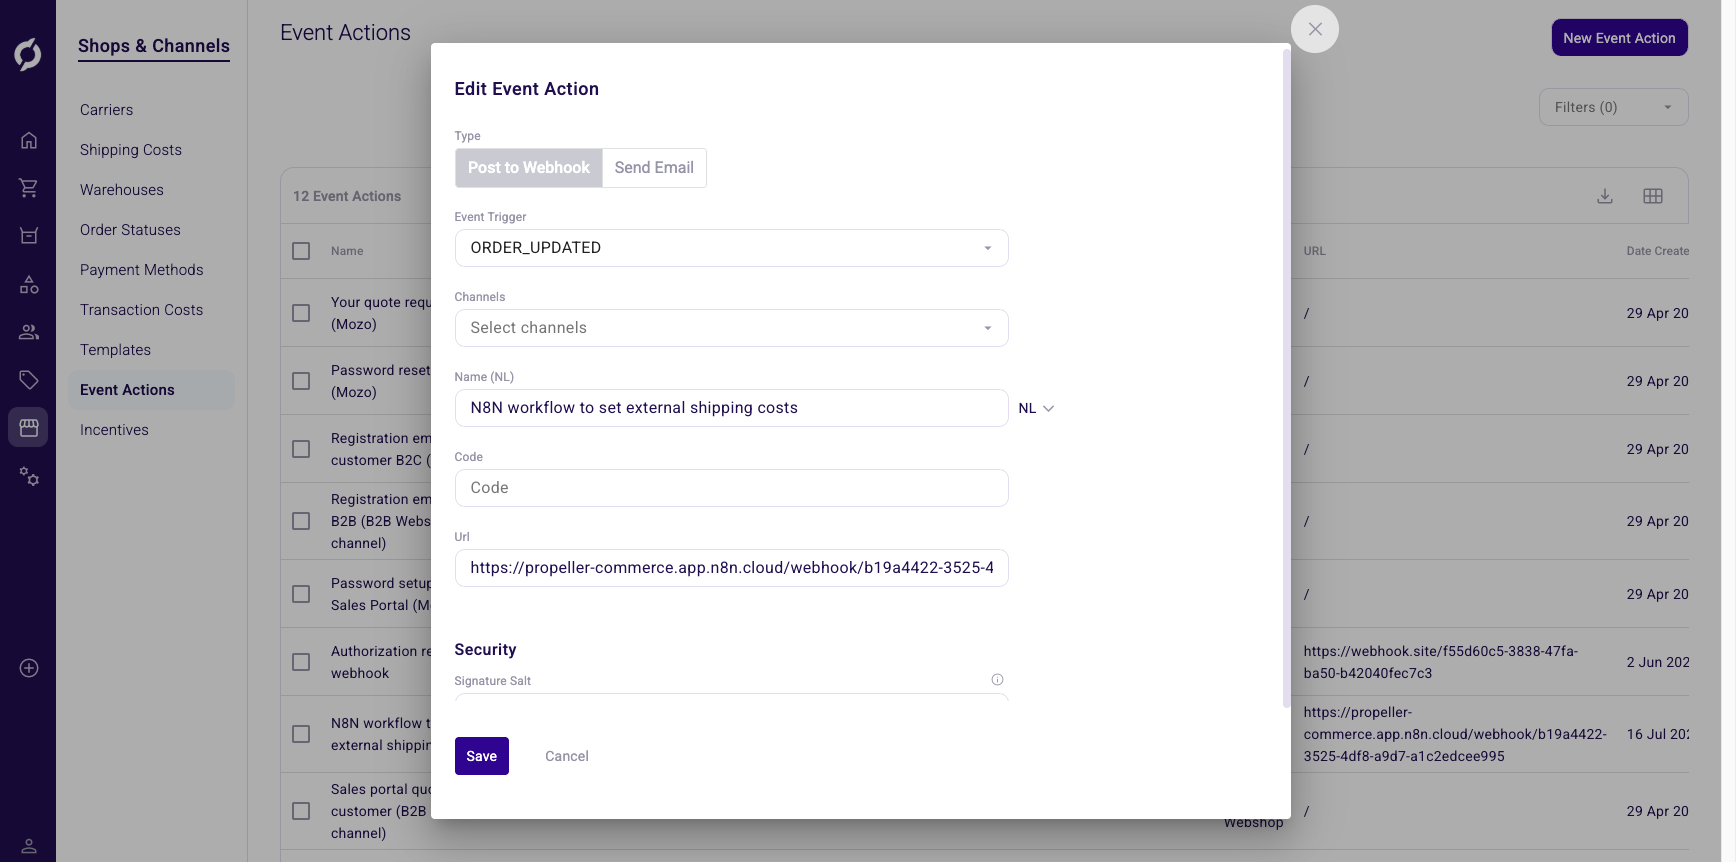Open the users icon in sidebar
1736x862 pixels.
click(x=29, y=332)
